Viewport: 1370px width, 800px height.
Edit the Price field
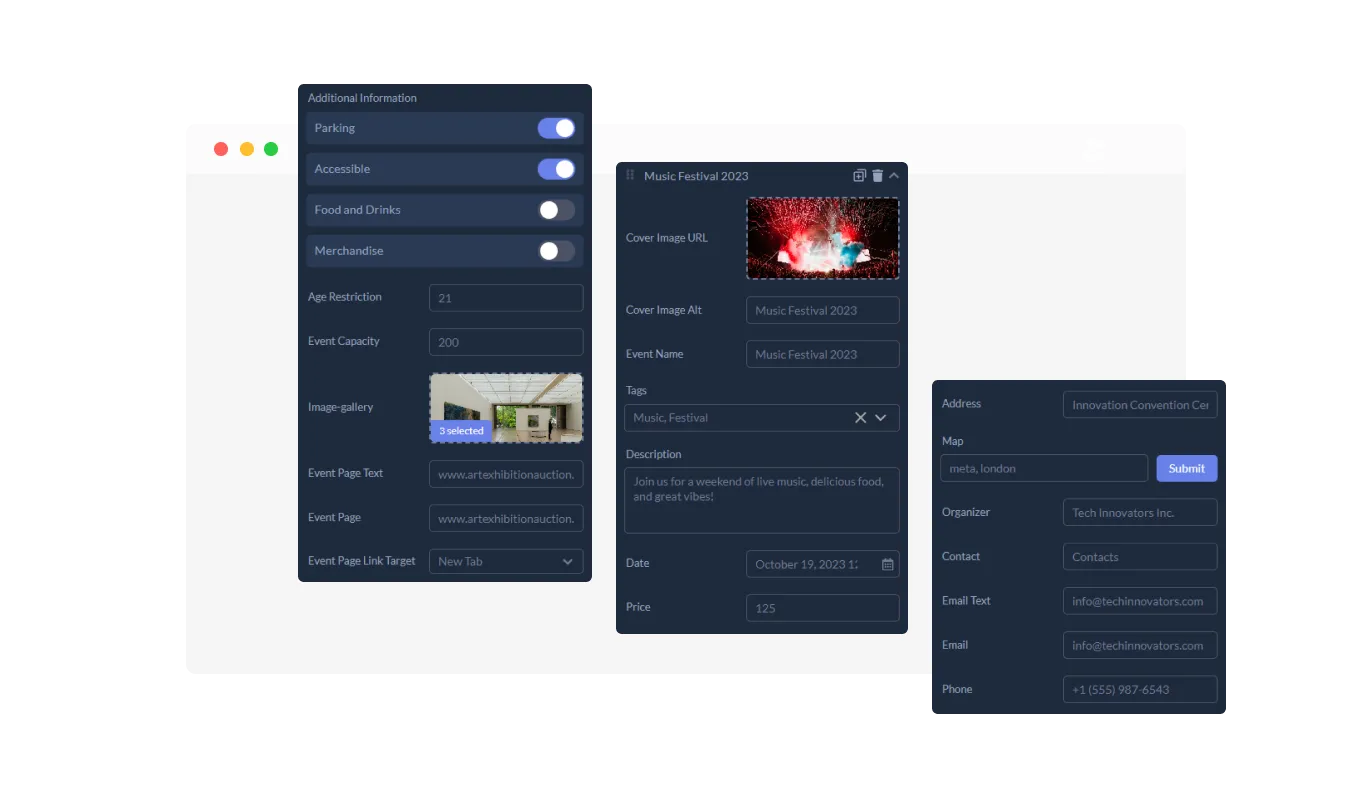823,608
